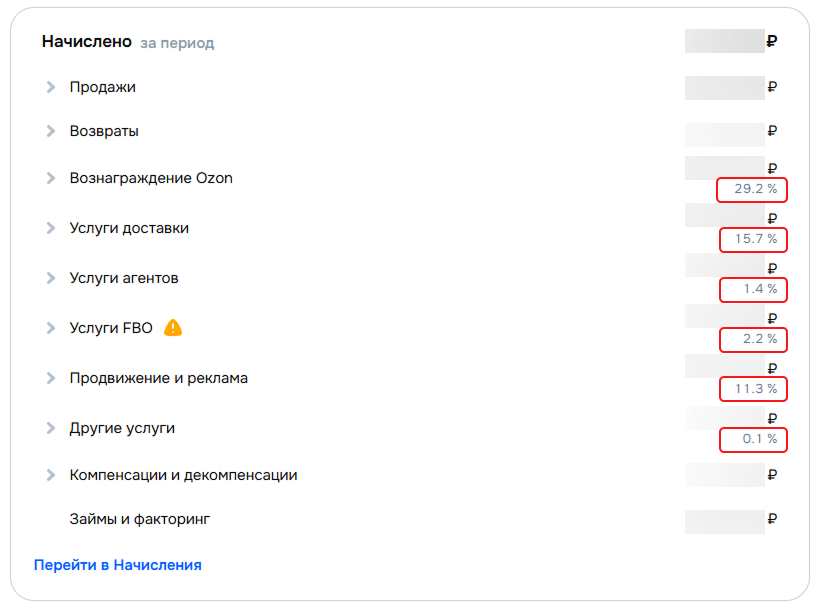Expand the Услуги доставки section
The height and width of the screenshot is (609, 822).
(x=50, y=228)
